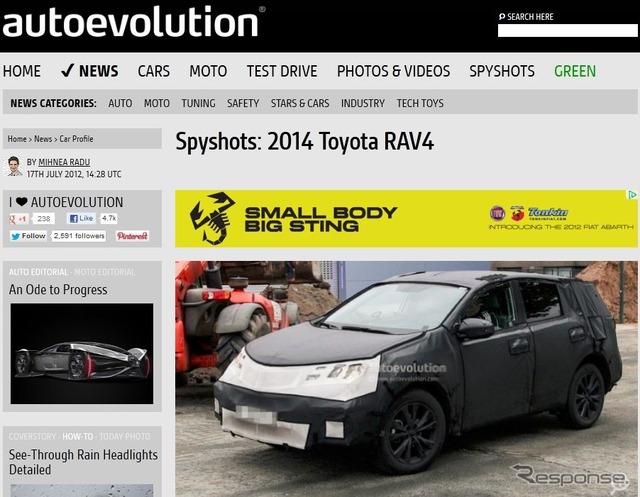640x497 pixels.
Task: Select STARS & CARS news category
Action: [x=300, y=103]
